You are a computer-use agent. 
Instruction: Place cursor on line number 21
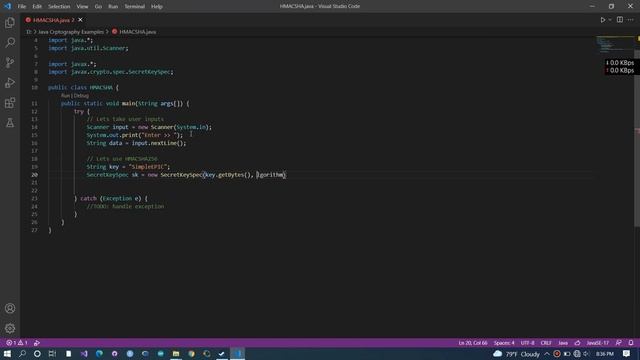(34, 182)
